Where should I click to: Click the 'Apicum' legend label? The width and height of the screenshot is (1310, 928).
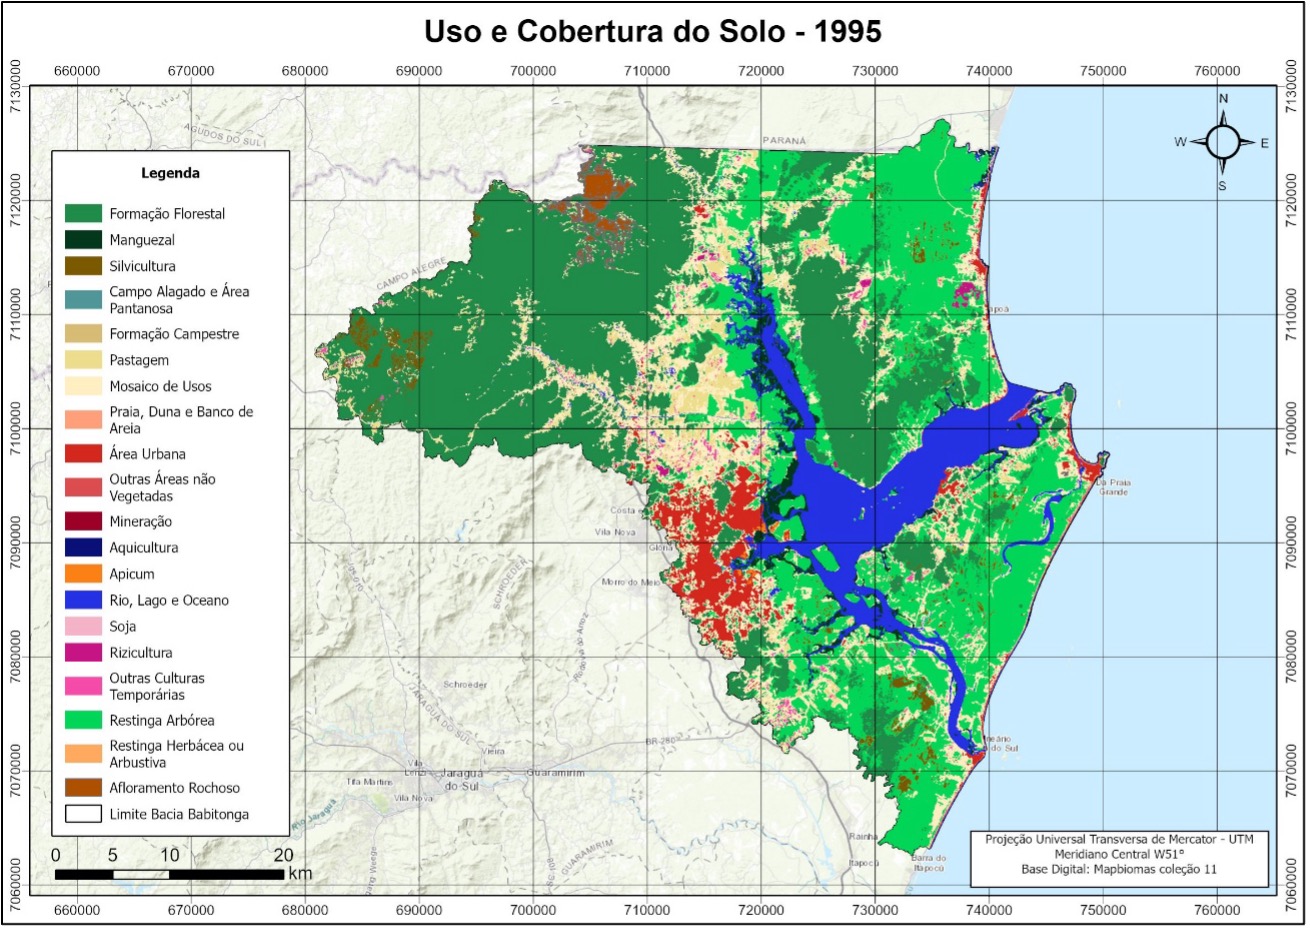[x=132, y=574]
